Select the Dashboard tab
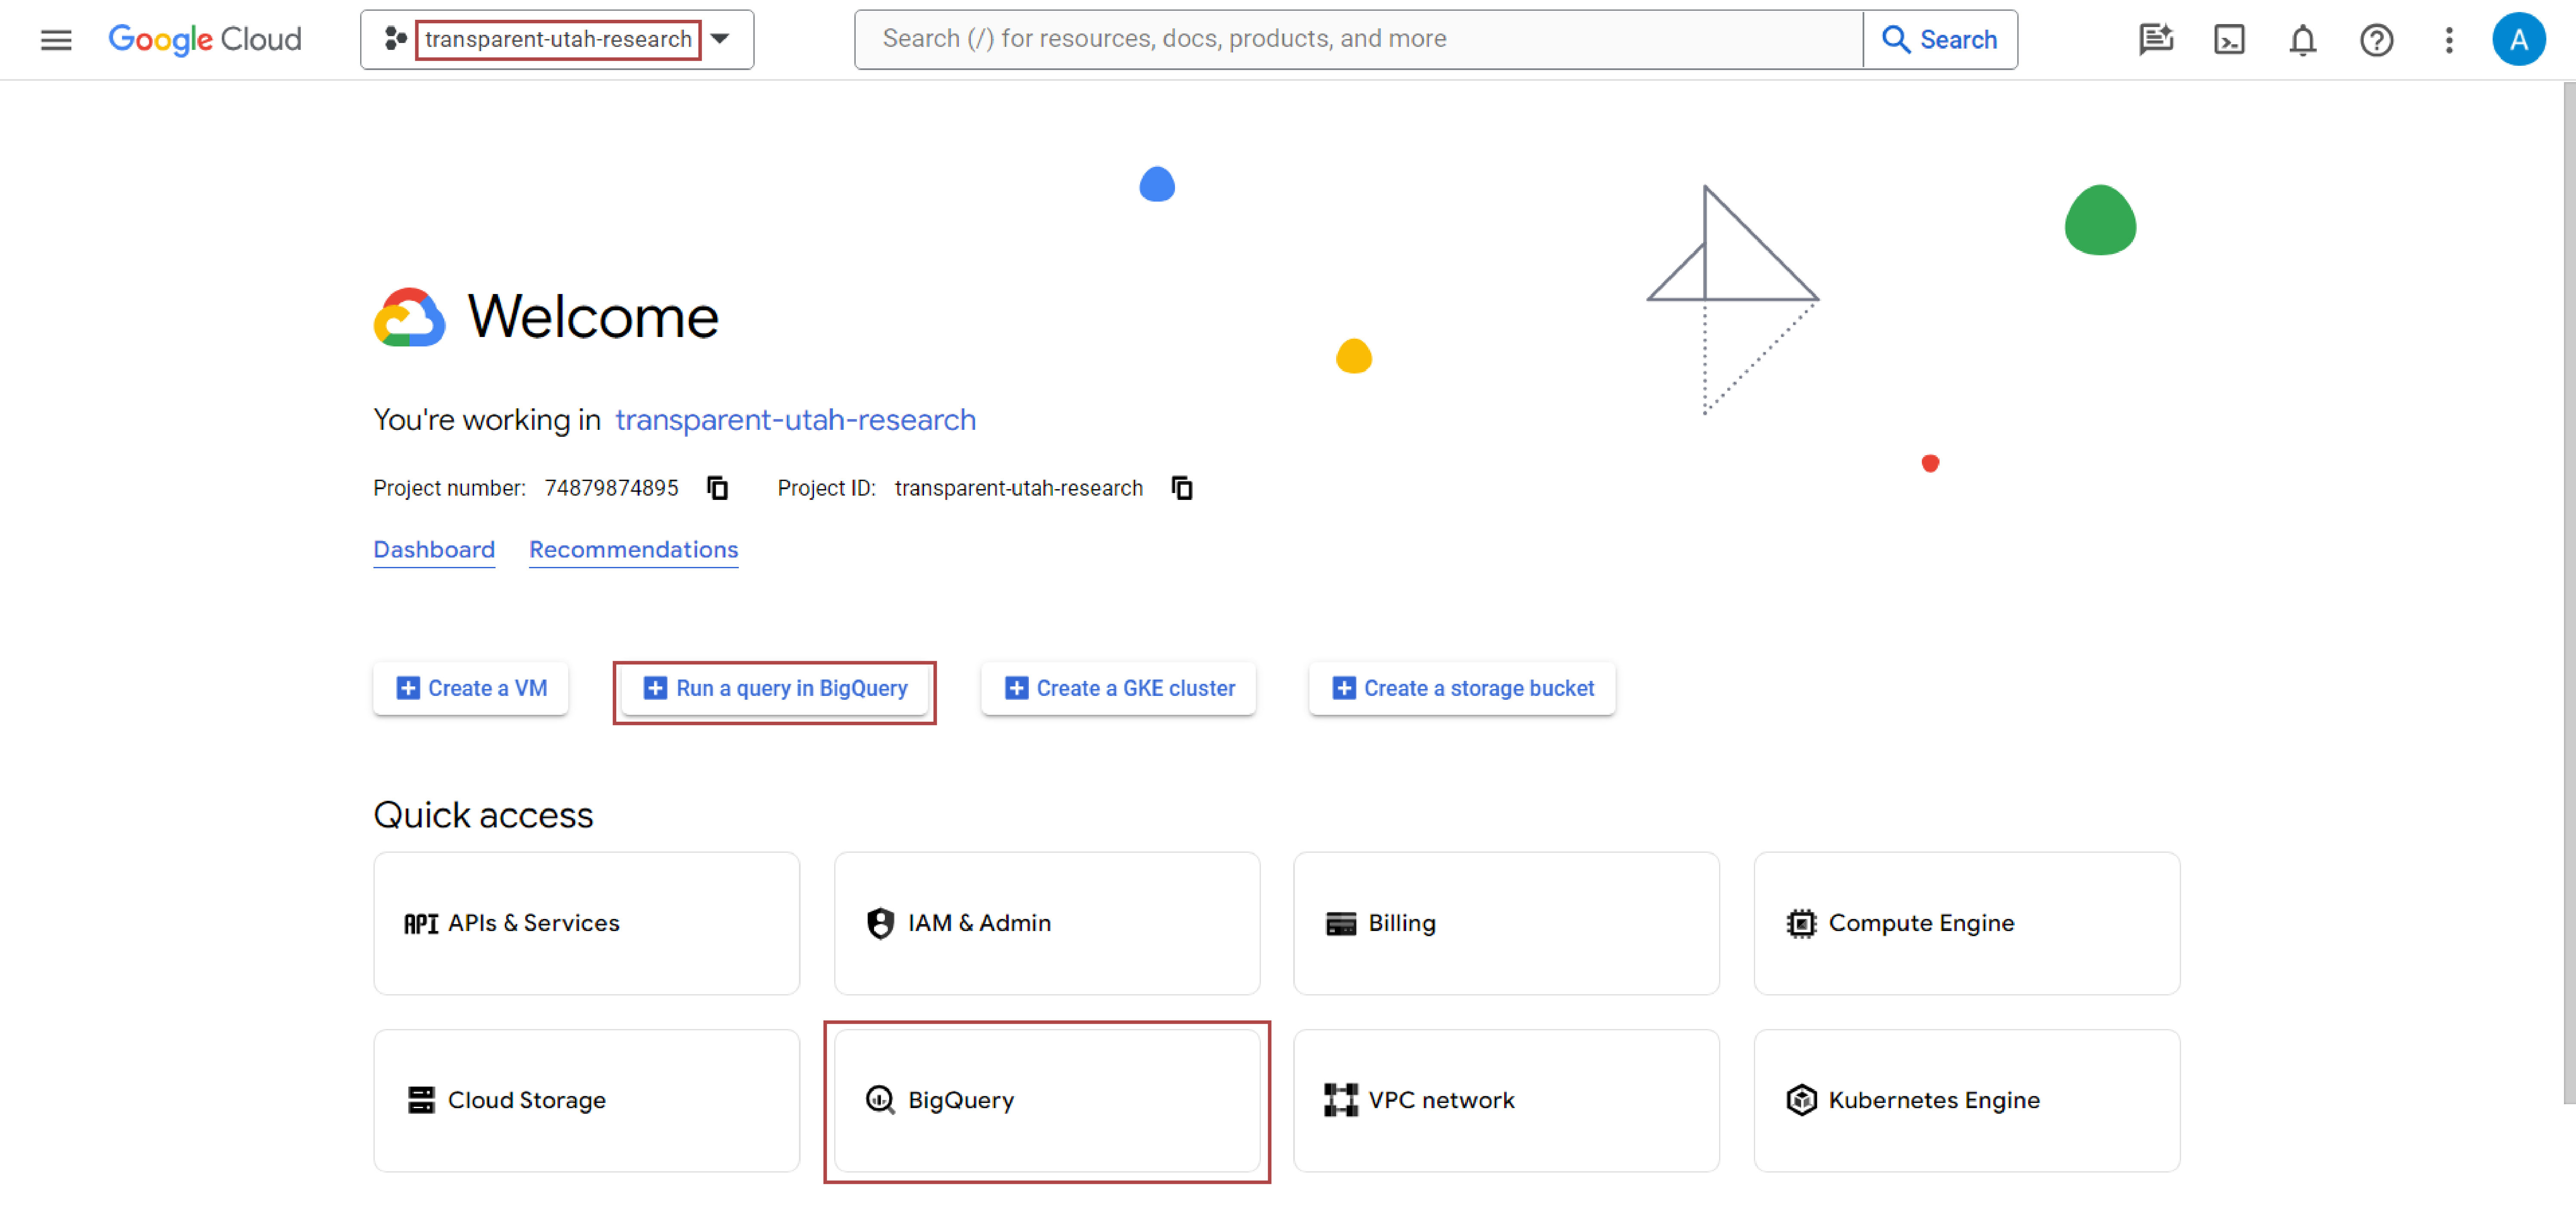This screenshot has width=2576, height=1225. coord(433,549)
